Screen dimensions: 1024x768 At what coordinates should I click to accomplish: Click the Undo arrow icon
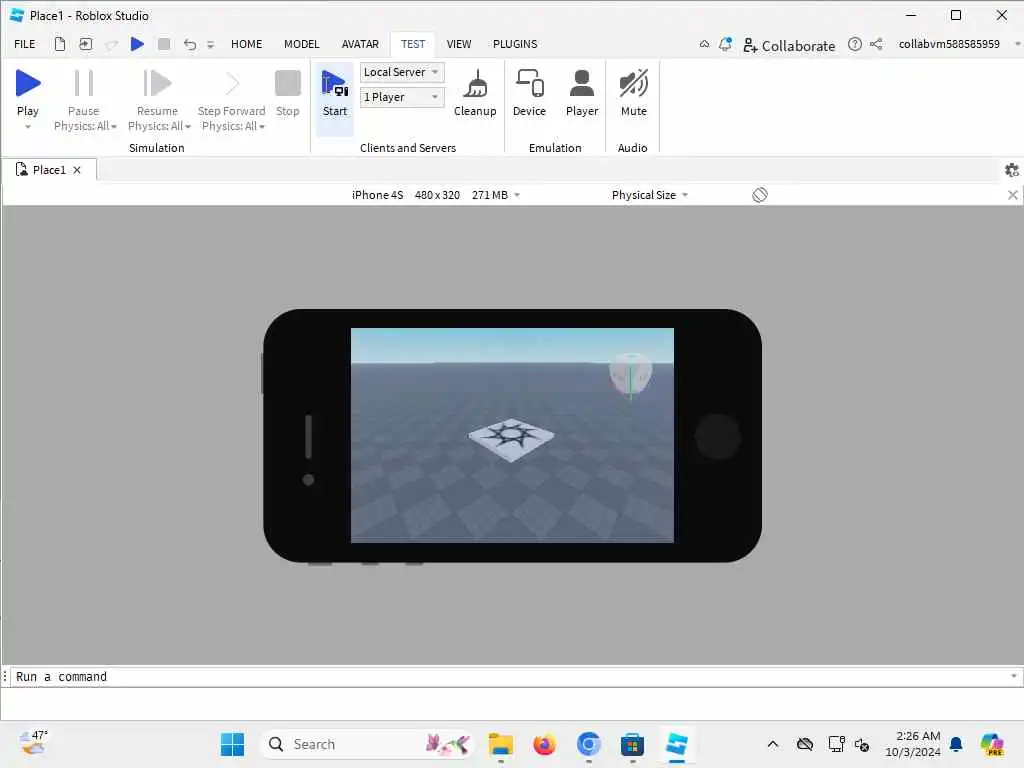point(189,44)
